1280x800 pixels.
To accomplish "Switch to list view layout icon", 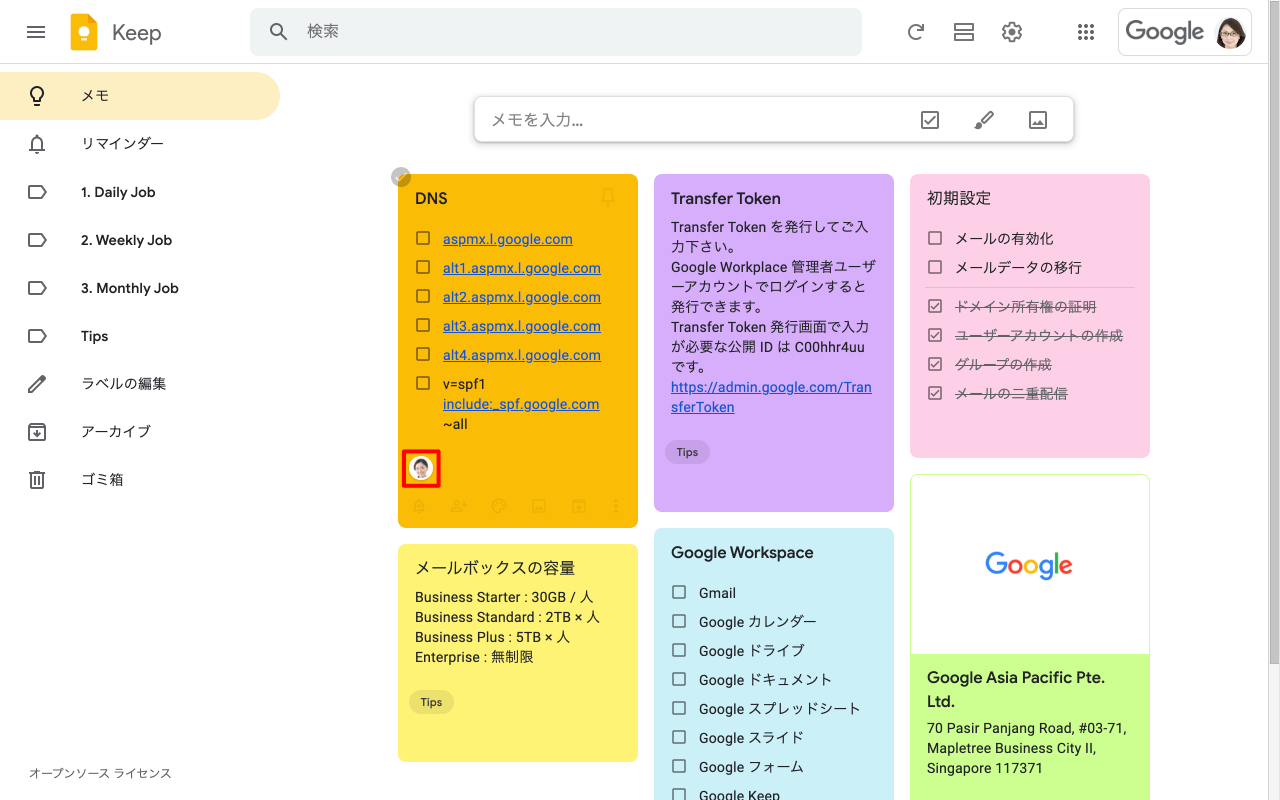I will [x=964, y=32].
